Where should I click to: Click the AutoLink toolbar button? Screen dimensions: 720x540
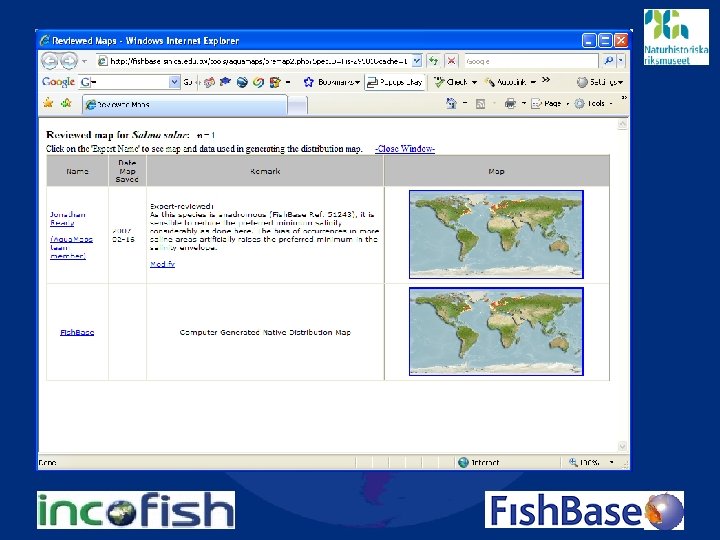[x=506, y=82]
